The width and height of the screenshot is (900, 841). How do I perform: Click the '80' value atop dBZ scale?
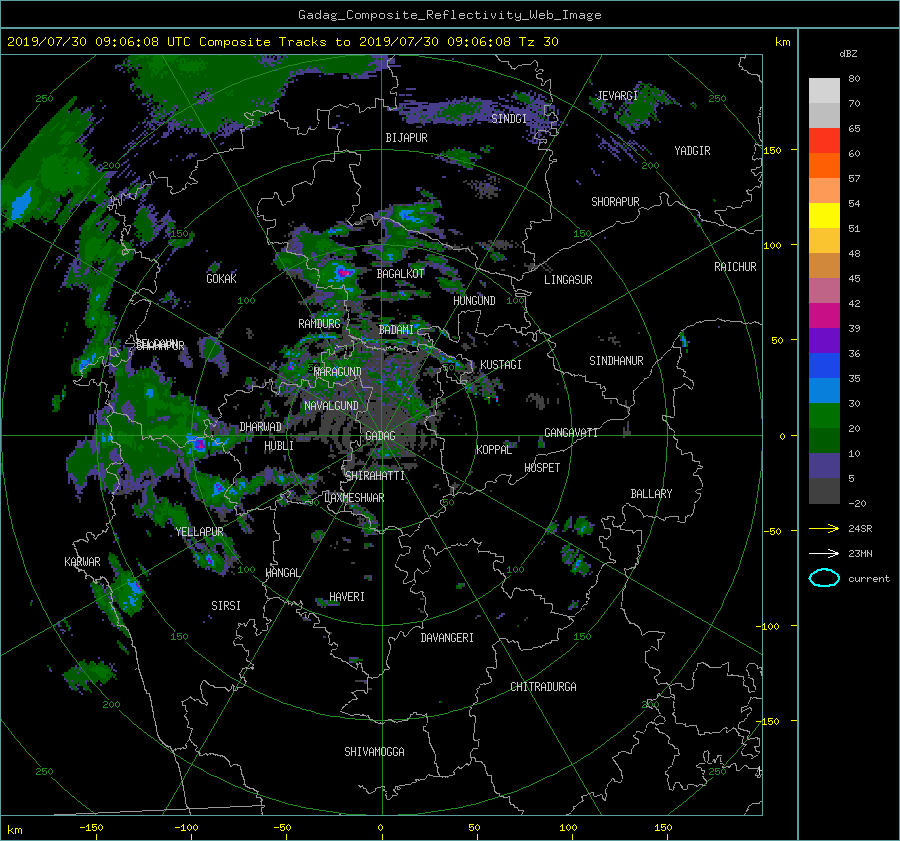coord(854,79)
